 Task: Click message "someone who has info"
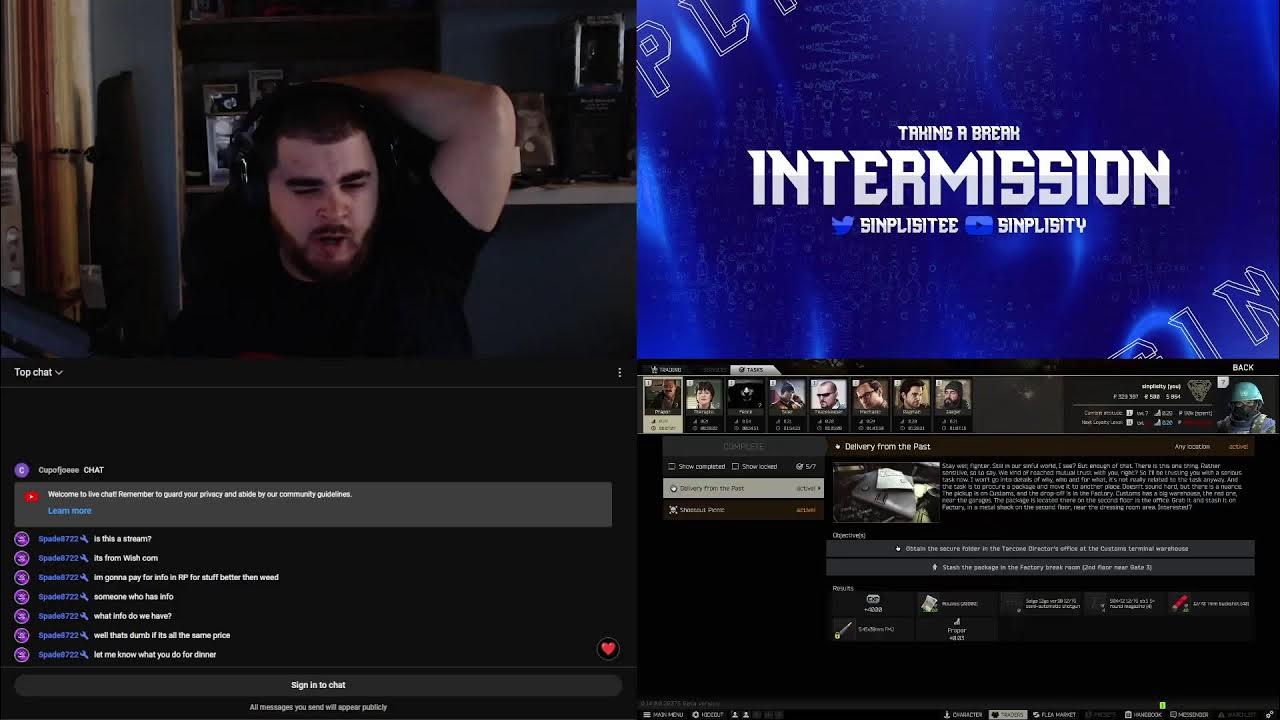point(133,597)
